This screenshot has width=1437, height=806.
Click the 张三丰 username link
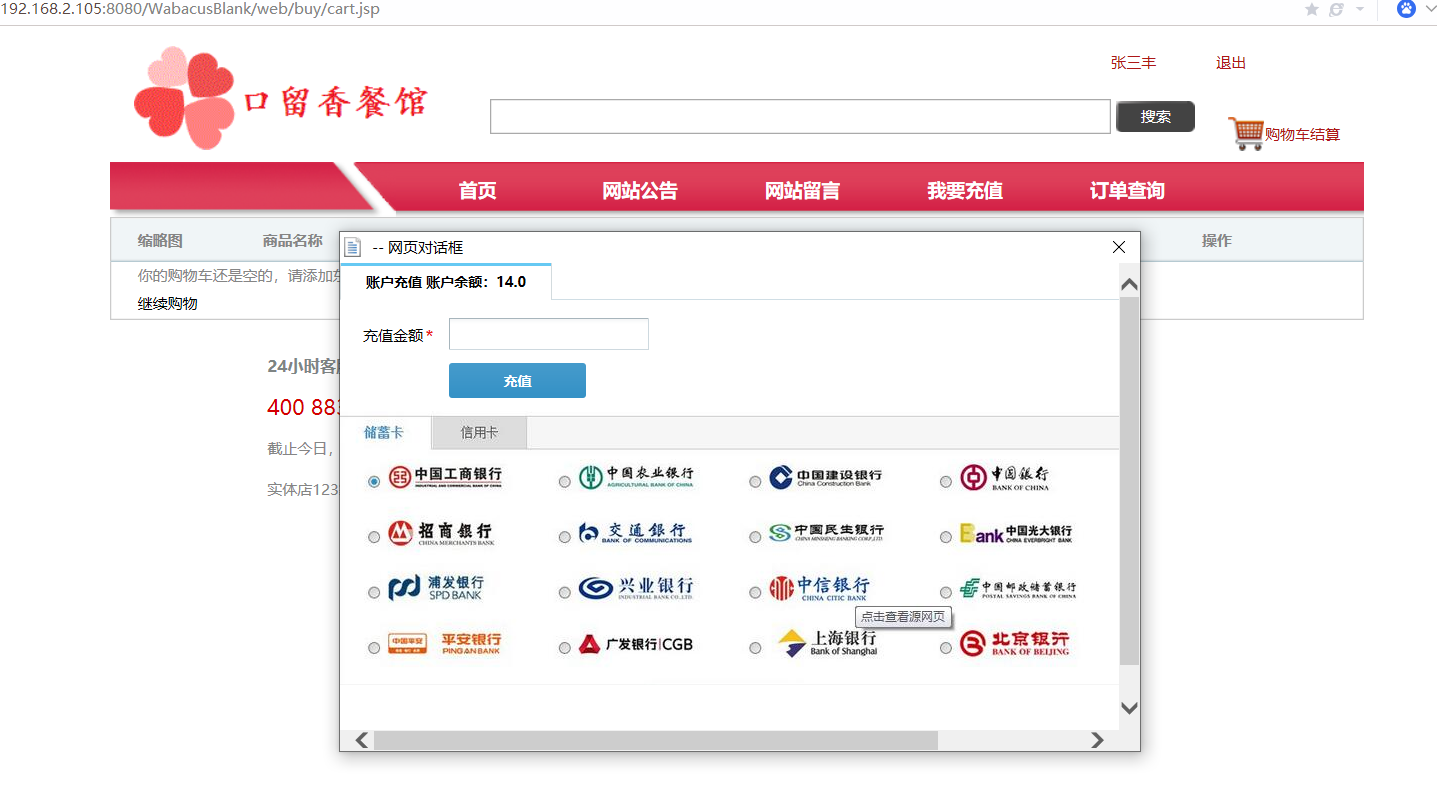(1133, 62)
